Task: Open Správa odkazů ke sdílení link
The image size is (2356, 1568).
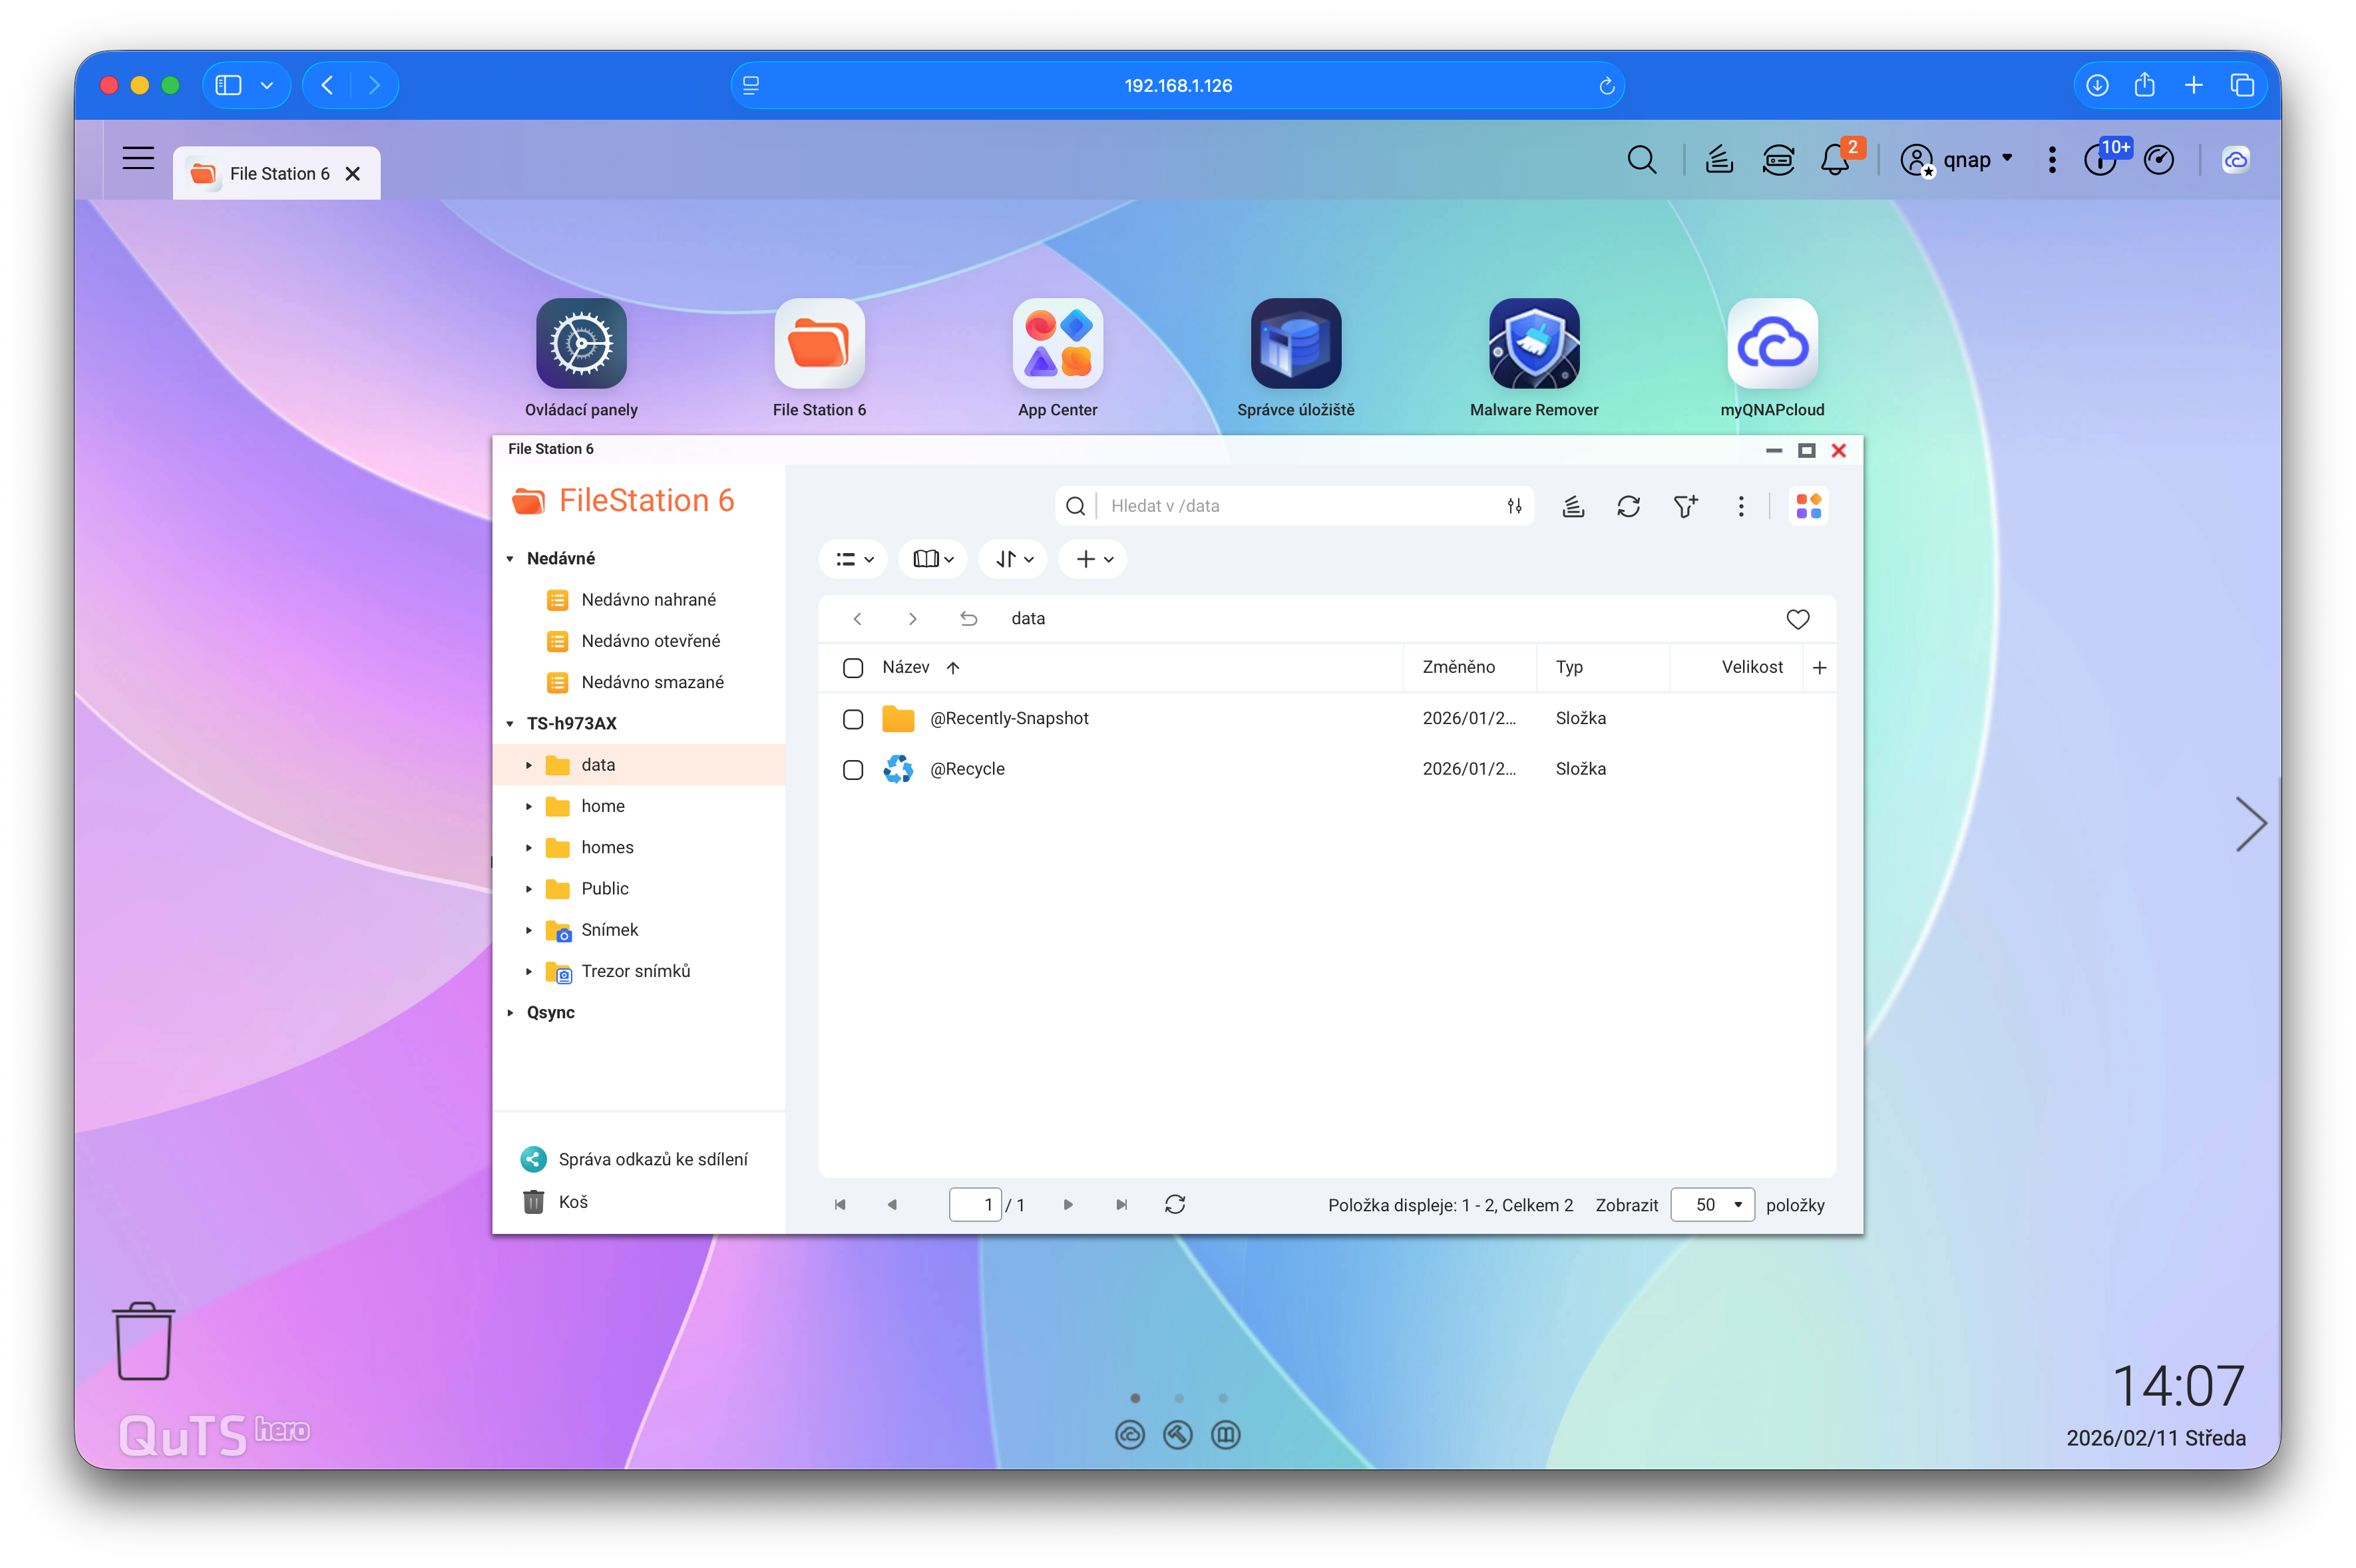Action: pyautogui.click(x=652, y=1159)
